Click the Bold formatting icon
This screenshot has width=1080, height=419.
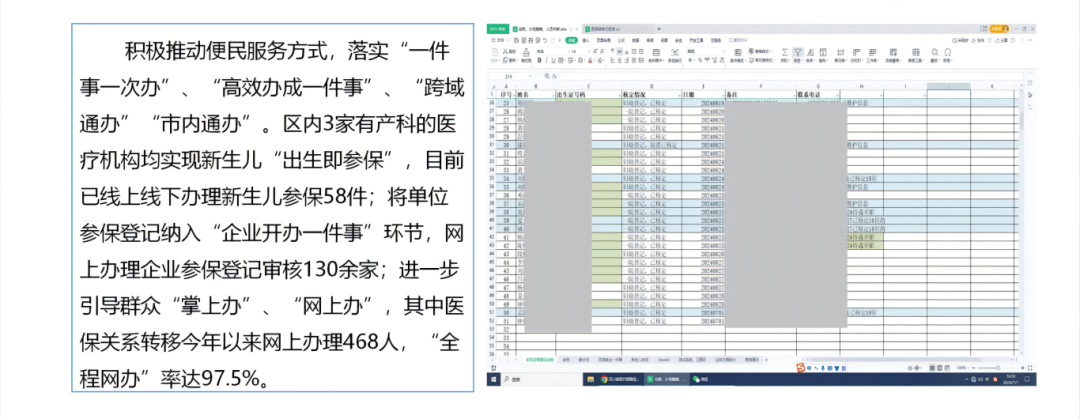(539, 60)
